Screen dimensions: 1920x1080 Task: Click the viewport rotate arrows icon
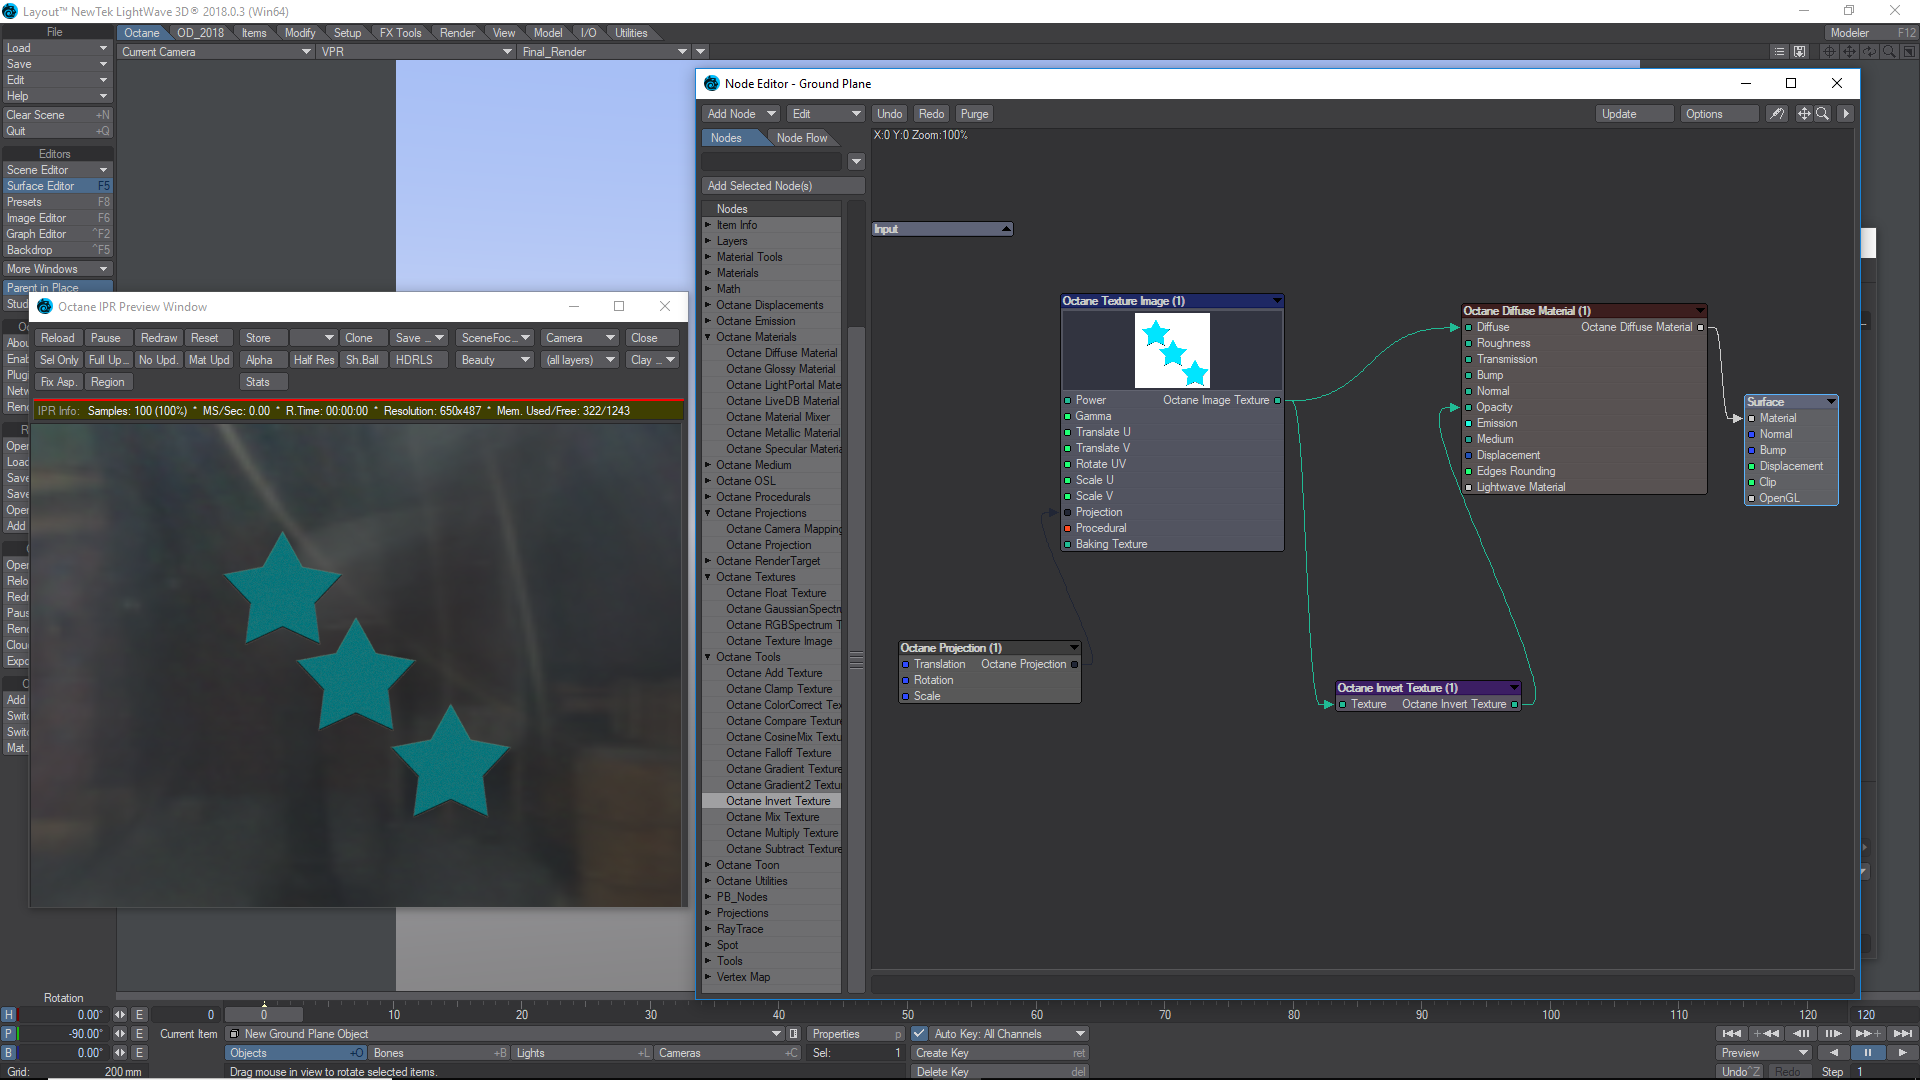tap(1869, 51)
